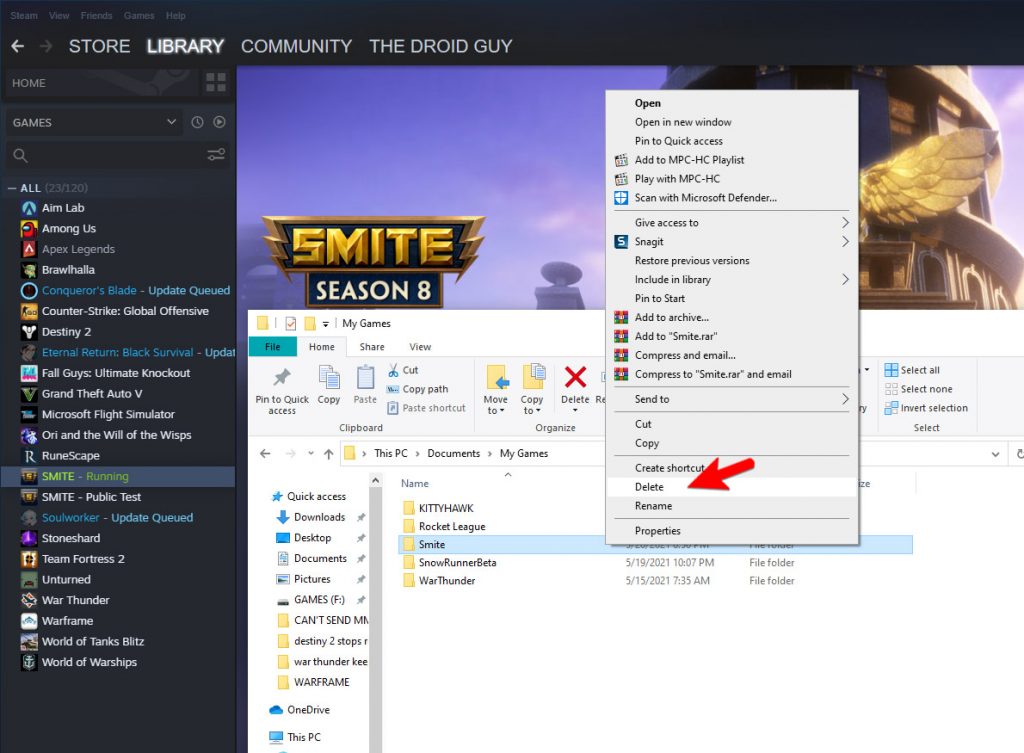Click Documents in the address breadcrumb

tap(453, 454)
